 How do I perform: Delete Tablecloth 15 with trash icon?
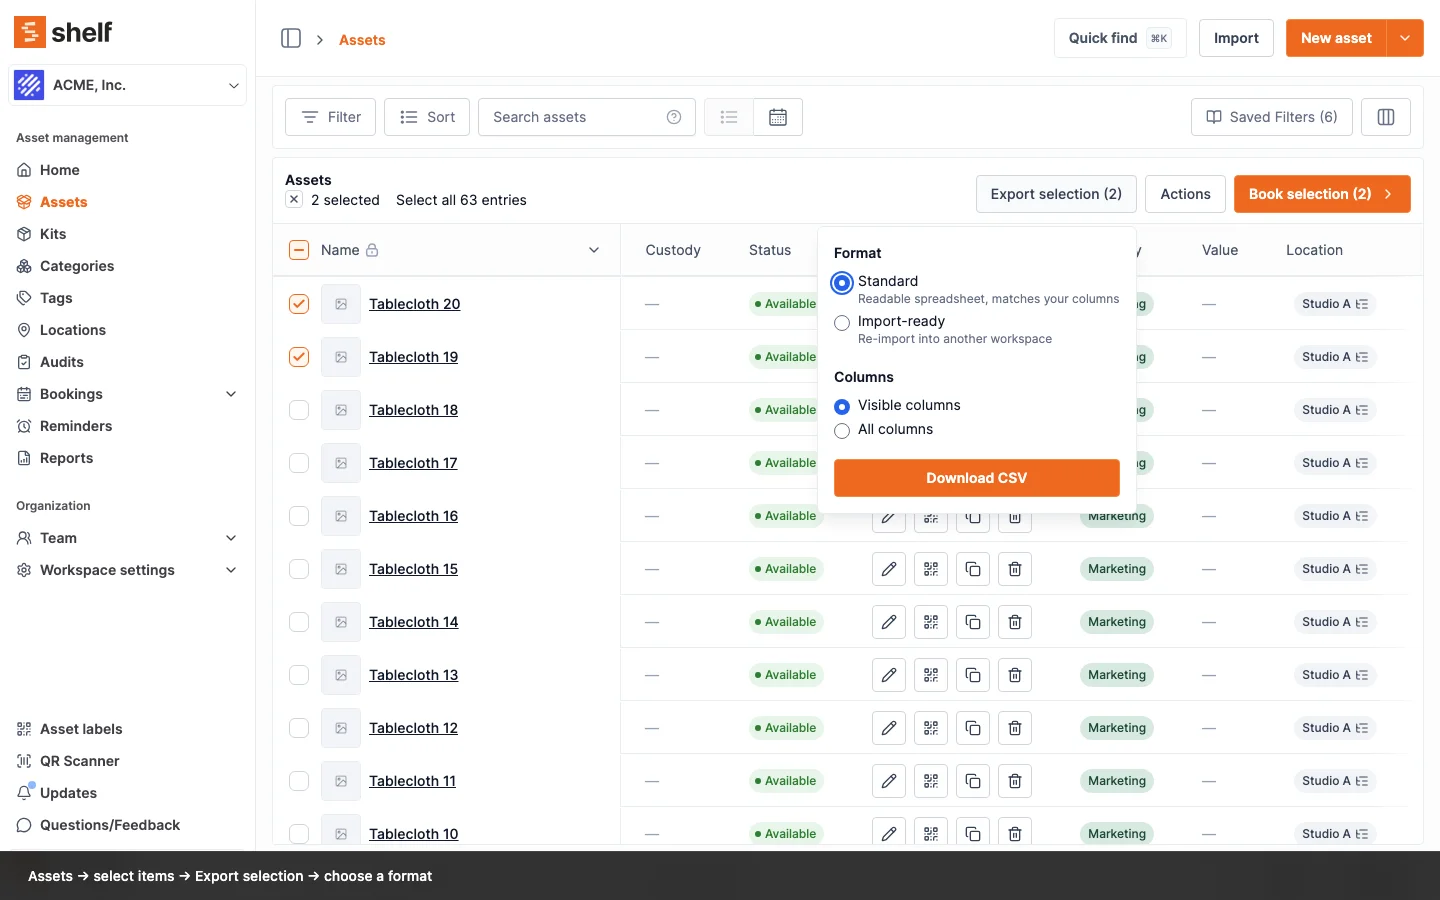click(1015, 569)
